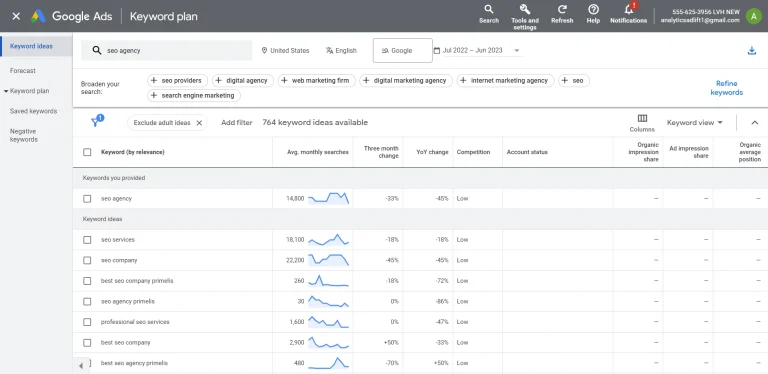Remove the Exclude adult ideas filter

click(x=199, y=123)
